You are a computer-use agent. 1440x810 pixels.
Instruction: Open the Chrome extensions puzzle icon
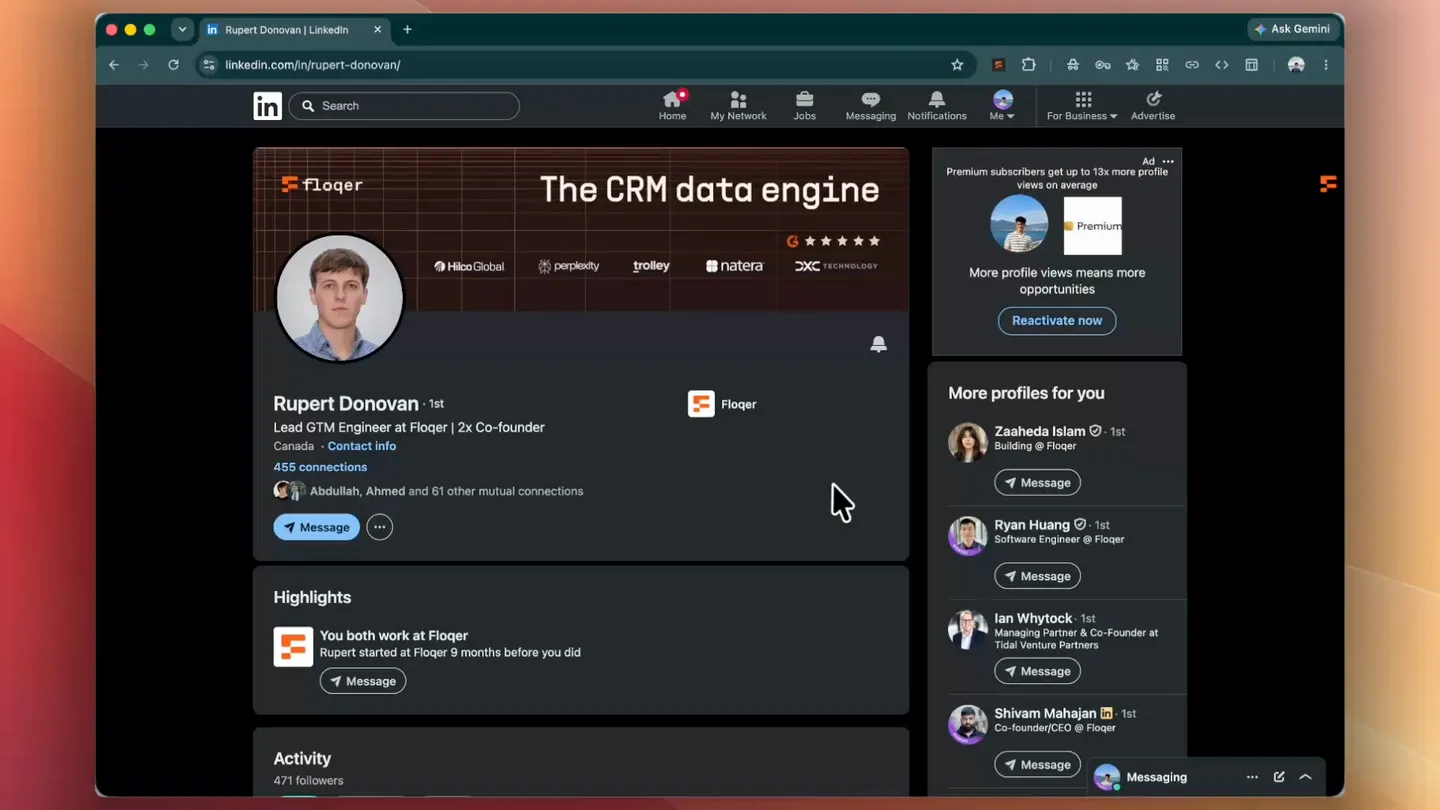pyautogui.click(x=1028, y=65)
